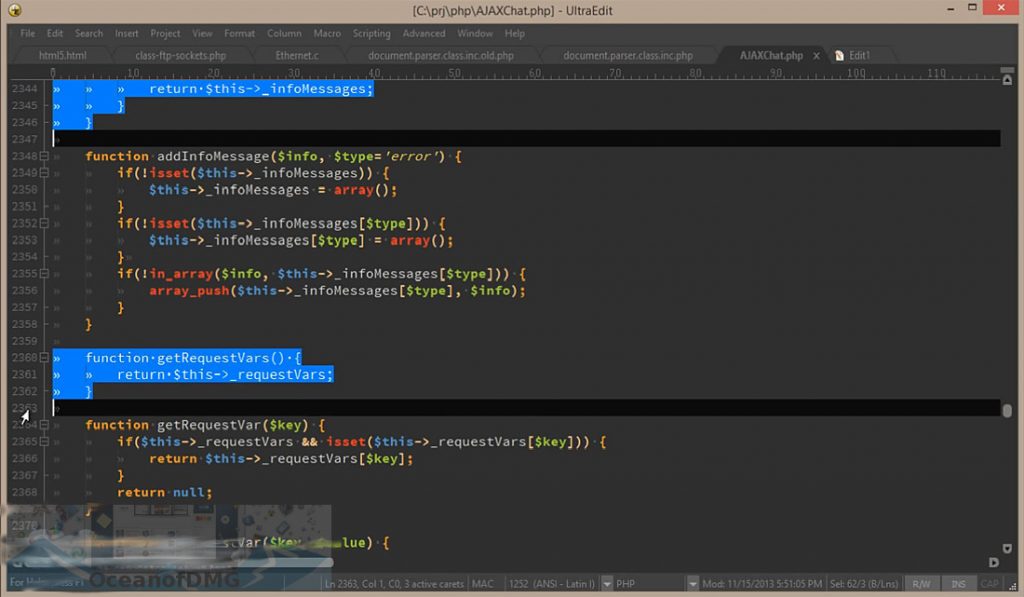Open the PHP syntax highlighting dropdown
1024x597 pixels.
[x=692, y=583]
